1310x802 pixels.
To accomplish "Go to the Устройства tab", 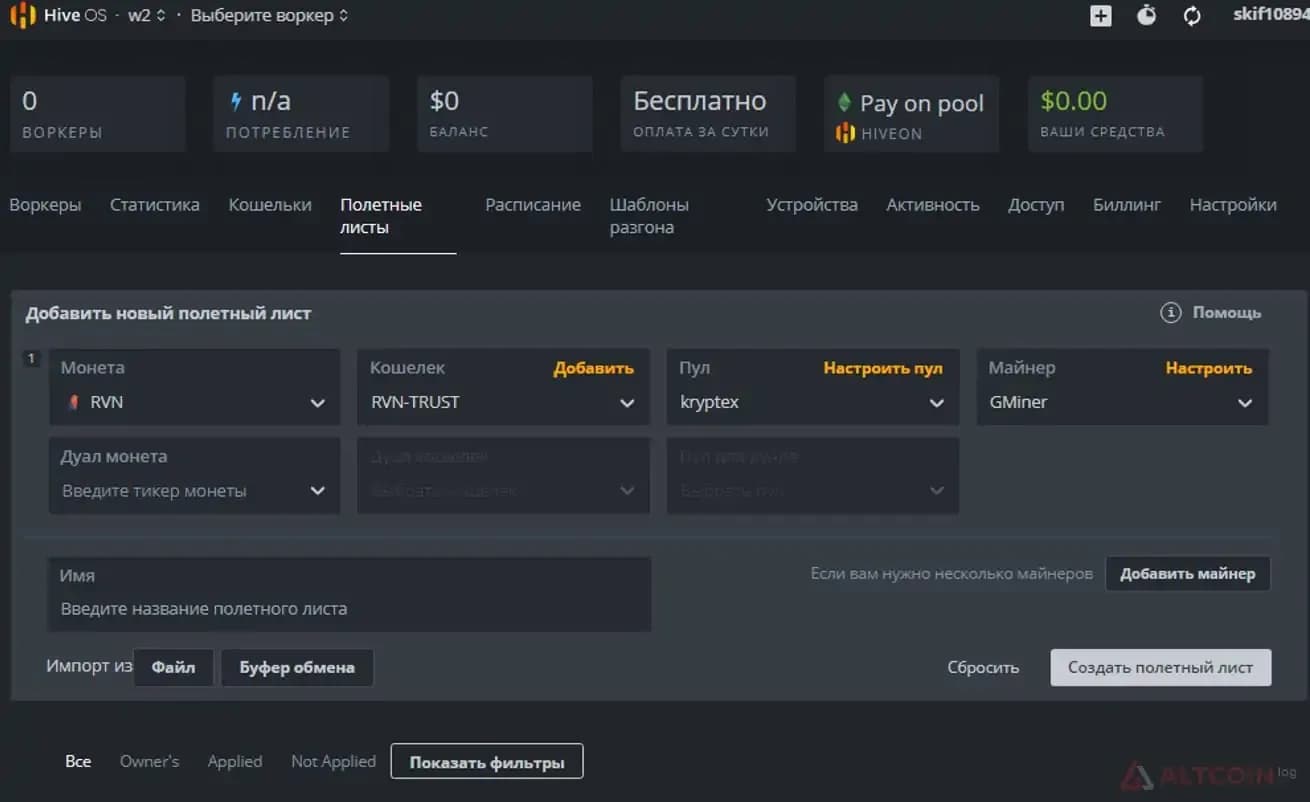I will pyautogui.click(x=812, y=205).
